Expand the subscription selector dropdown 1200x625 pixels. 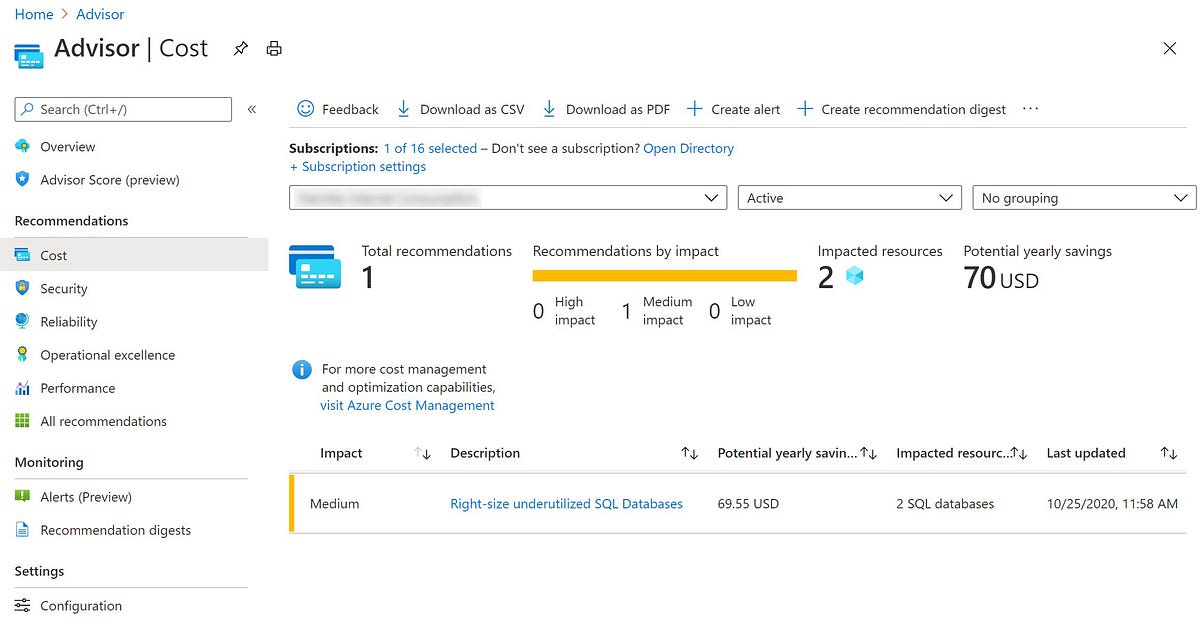505,197
